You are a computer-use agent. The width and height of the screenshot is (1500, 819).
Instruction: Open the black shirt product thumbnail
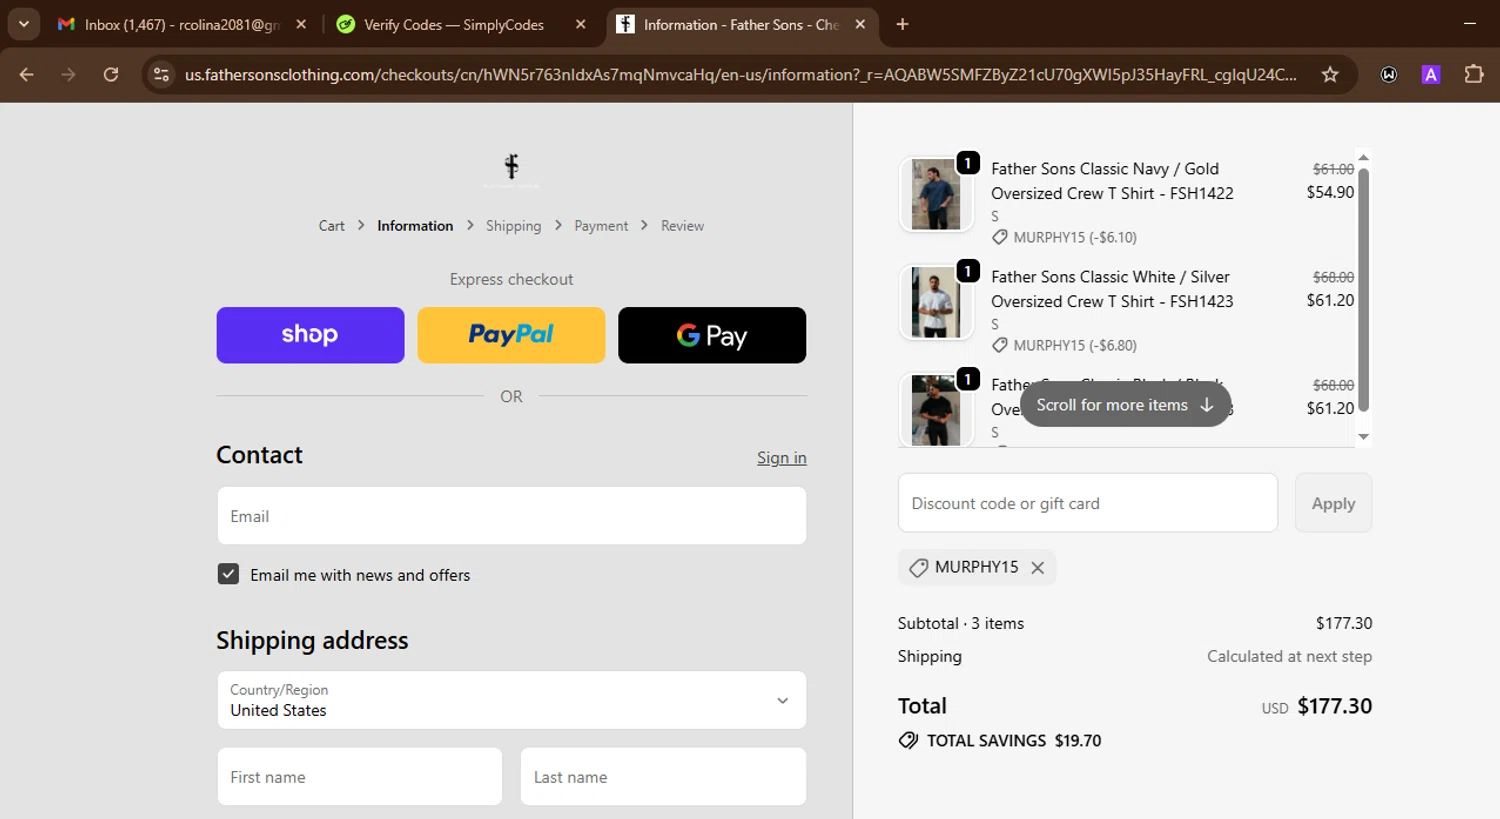click(x=936, y=410)
